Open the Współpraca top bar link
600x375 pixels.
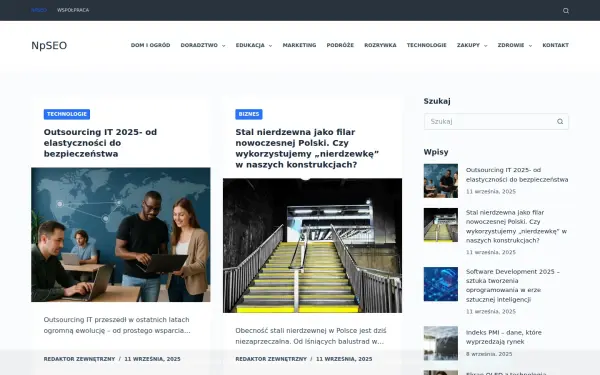[73, 10]
